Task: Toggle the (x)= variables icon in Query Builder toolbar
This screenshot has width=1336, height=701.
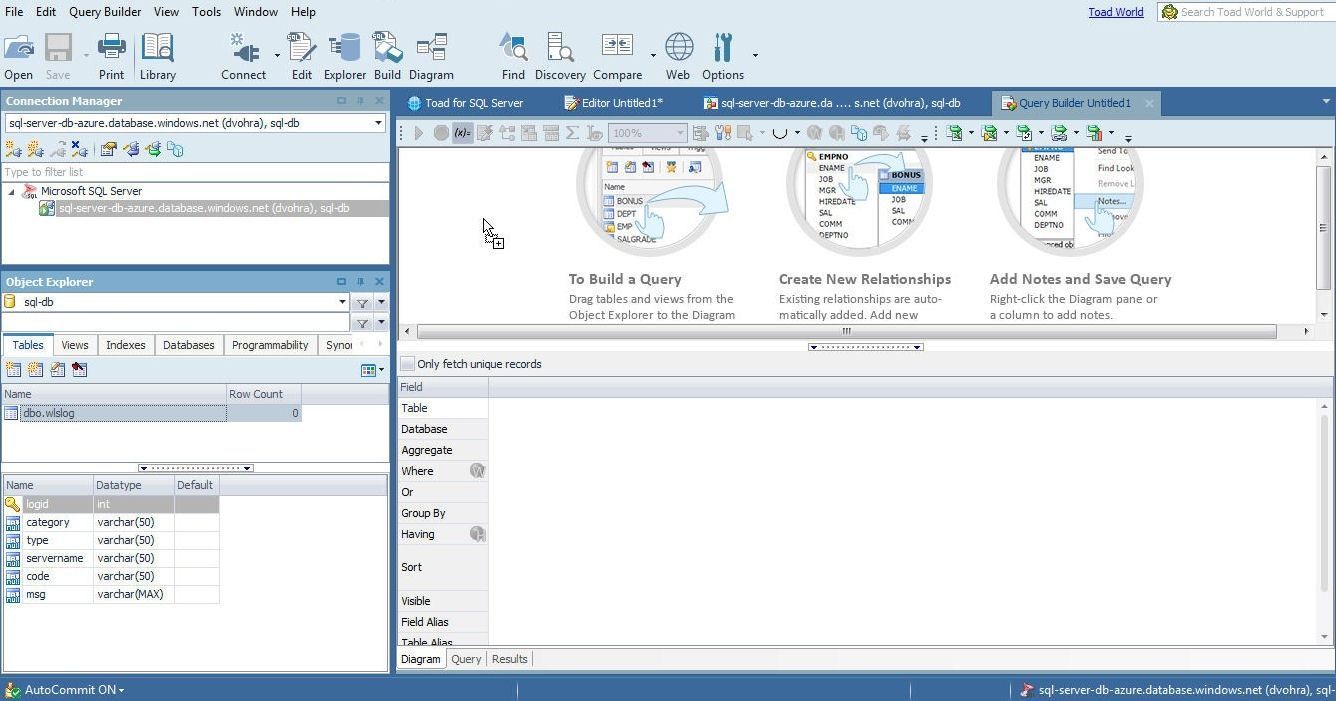Action: point(462,132)
